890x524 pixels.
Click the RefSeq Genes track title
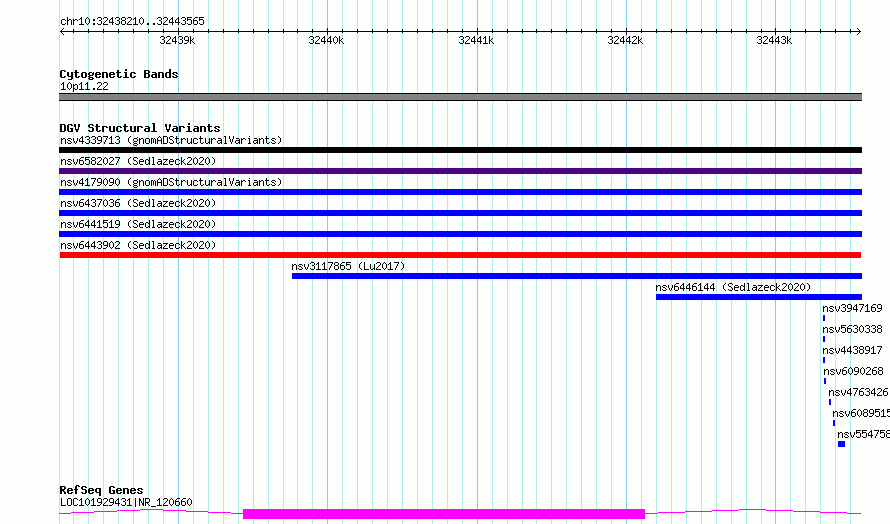pos(101,490)
